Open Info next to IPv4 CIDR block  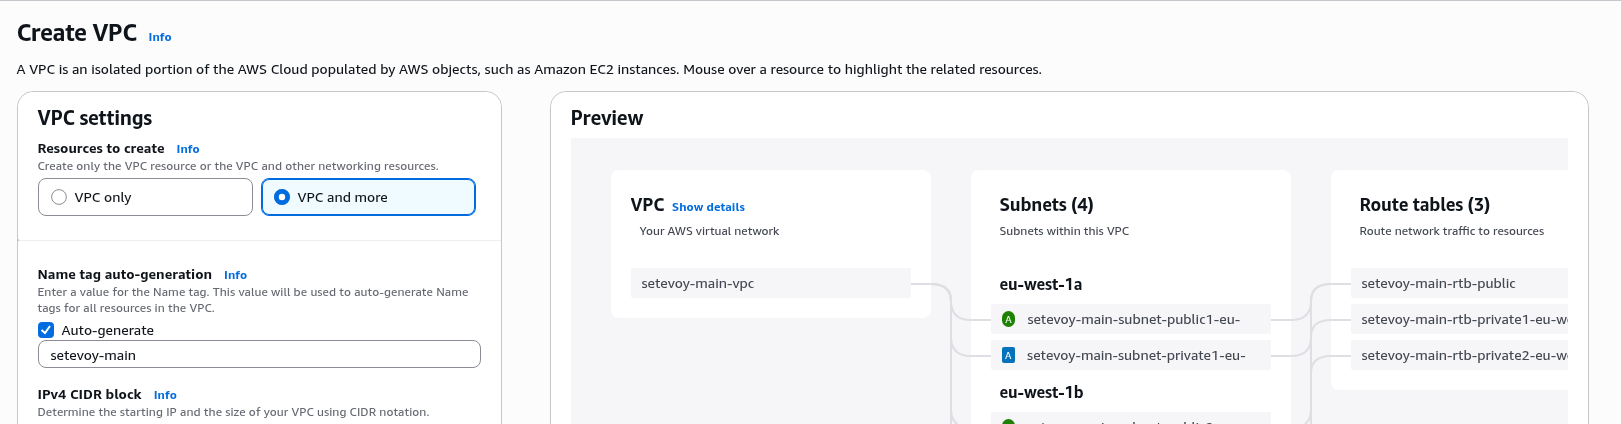(165, 395)
